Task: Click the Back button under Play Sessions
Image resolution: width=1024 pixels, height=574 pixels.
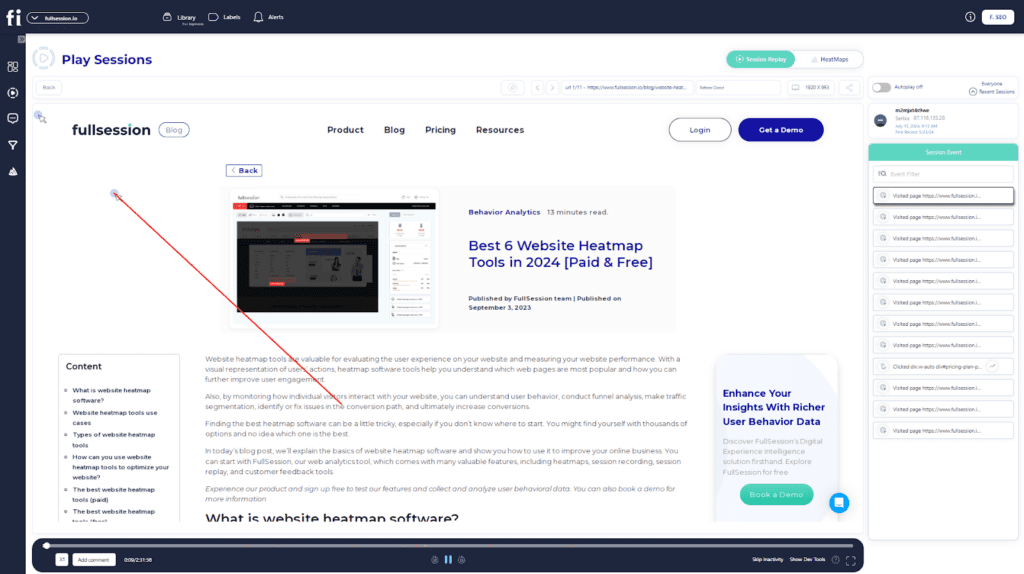Action: [49, 87]
